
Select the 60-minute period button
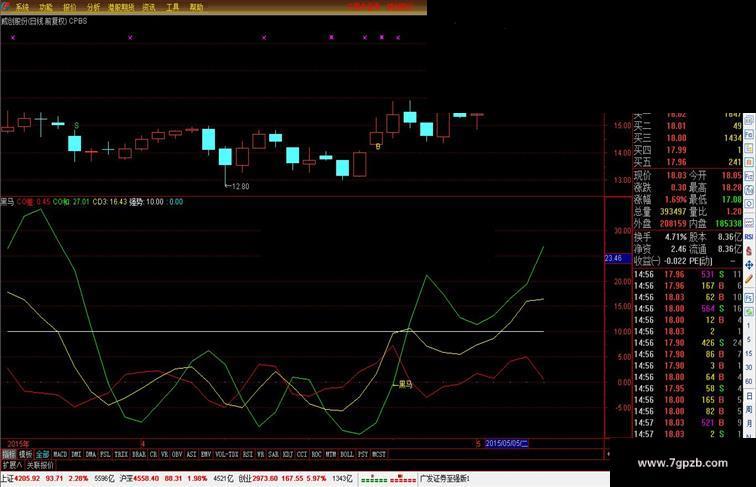point(749,380)
